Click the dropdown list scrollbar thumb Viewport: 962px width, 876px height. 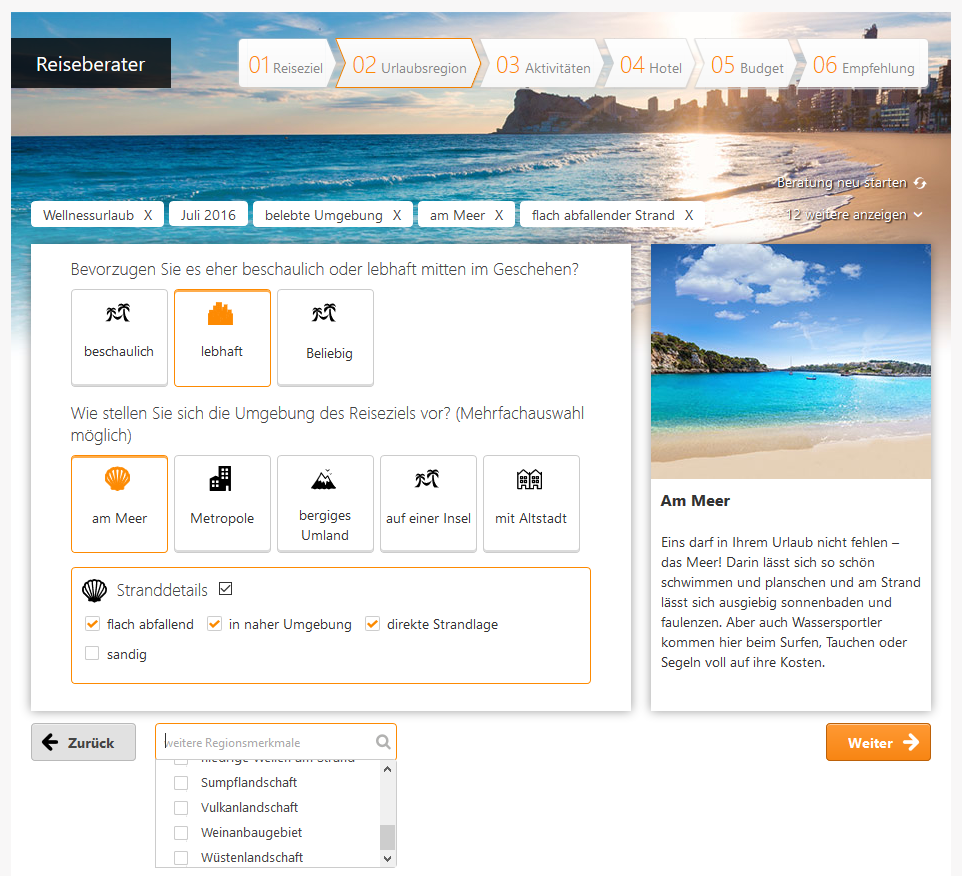click(x=387, y=837)
